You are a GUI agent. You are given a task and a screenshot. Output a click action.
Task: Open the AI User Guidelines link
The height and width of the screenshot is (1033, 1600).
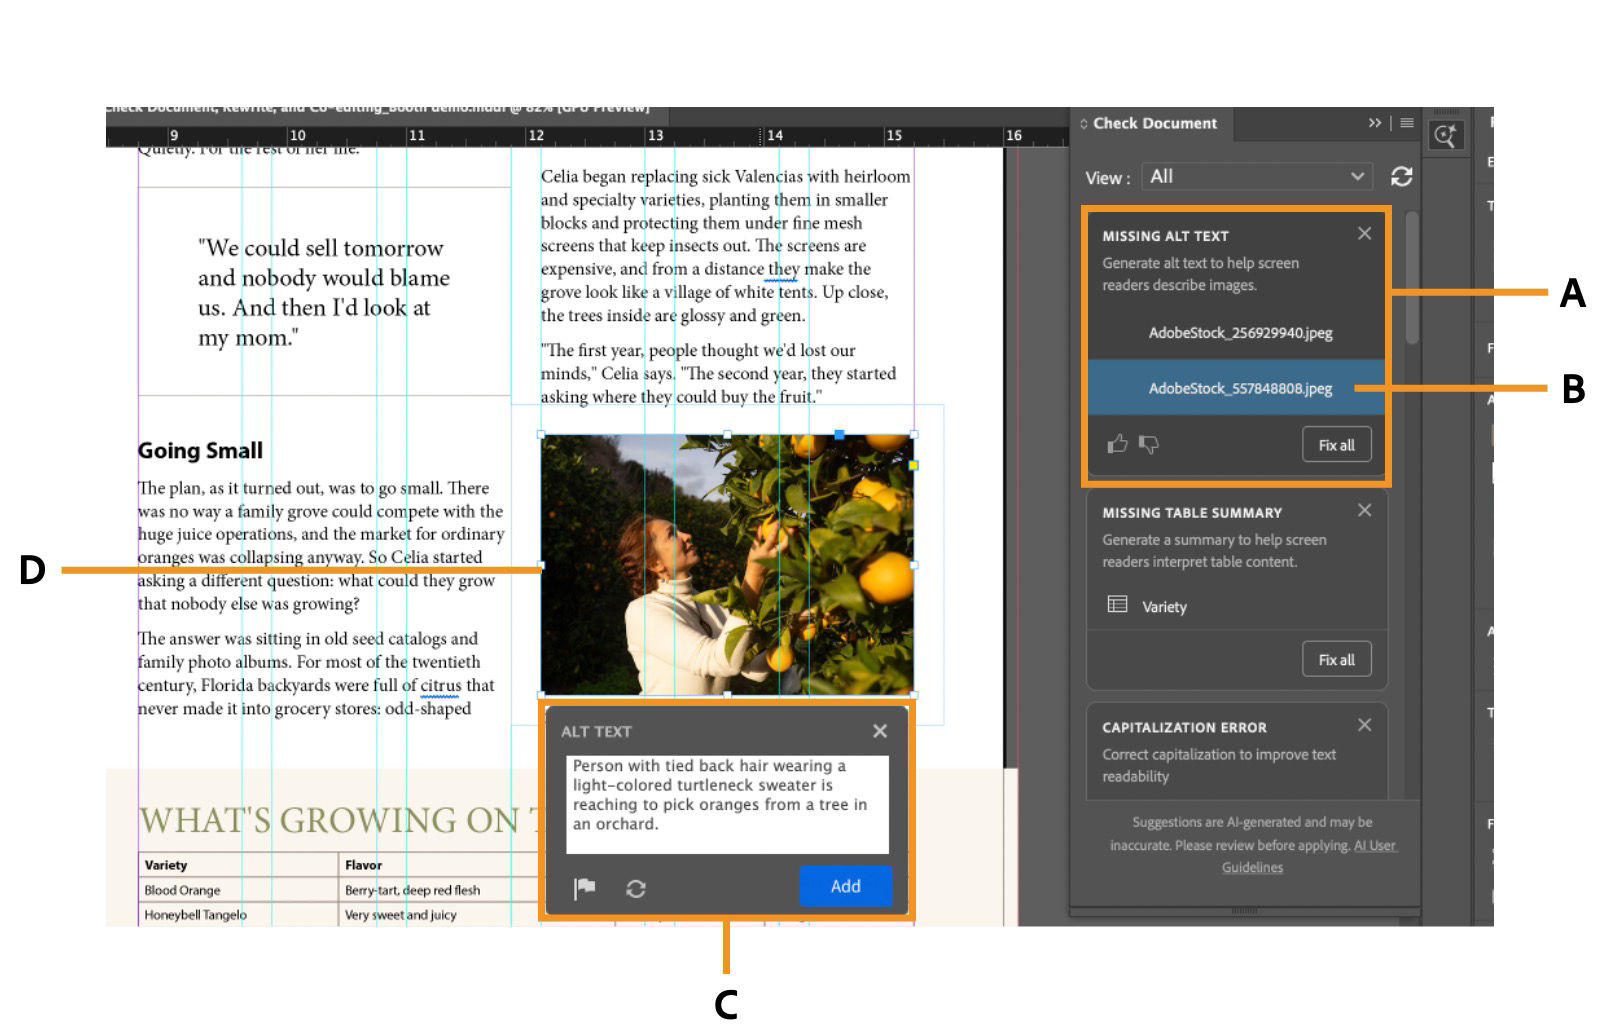coord(1309,856)
